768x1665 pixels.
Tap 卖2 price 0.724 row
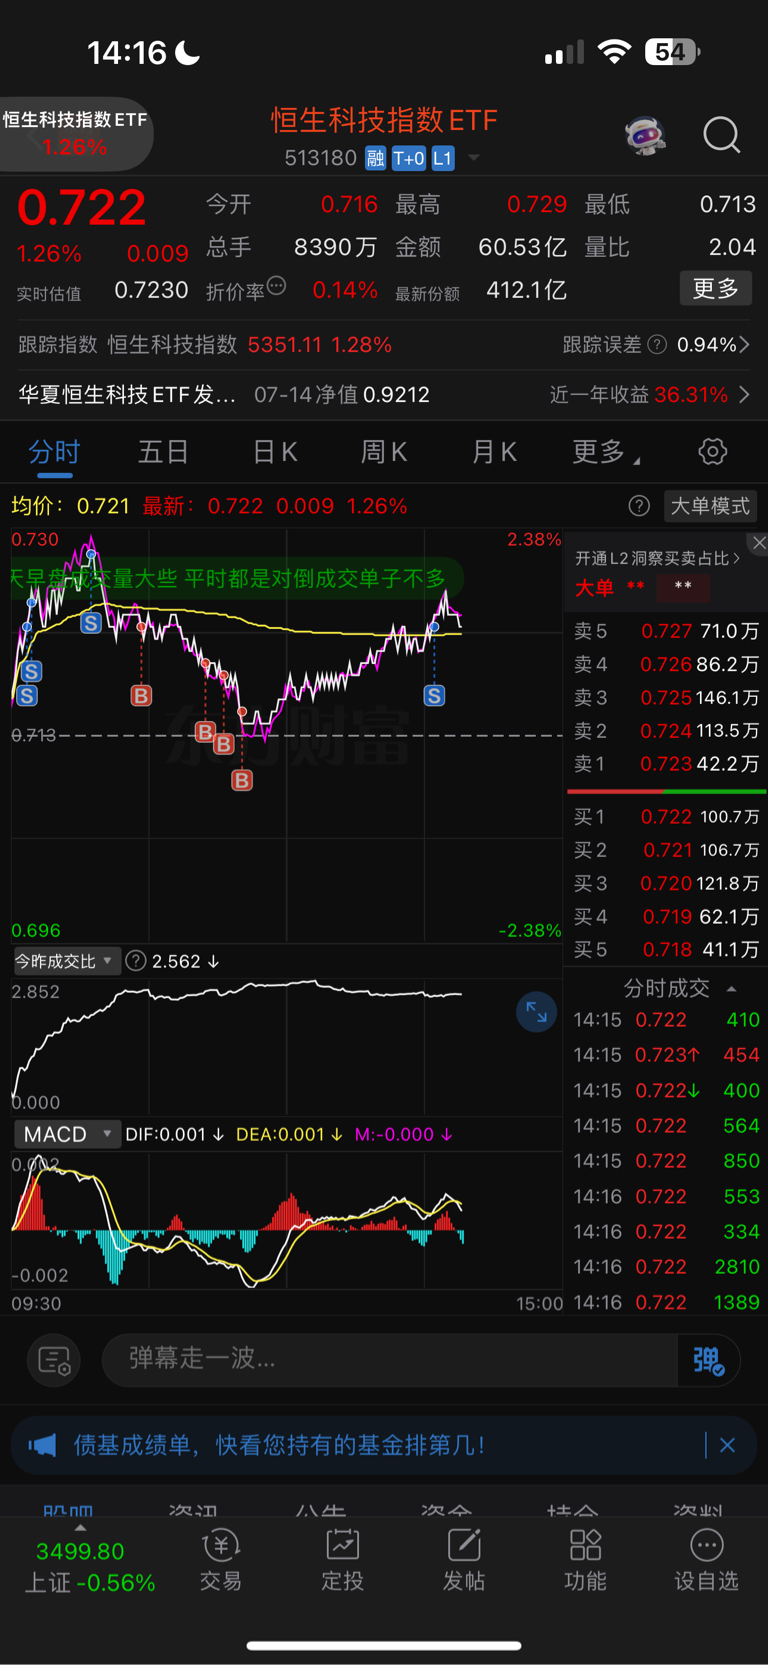(x=666, y=731)
